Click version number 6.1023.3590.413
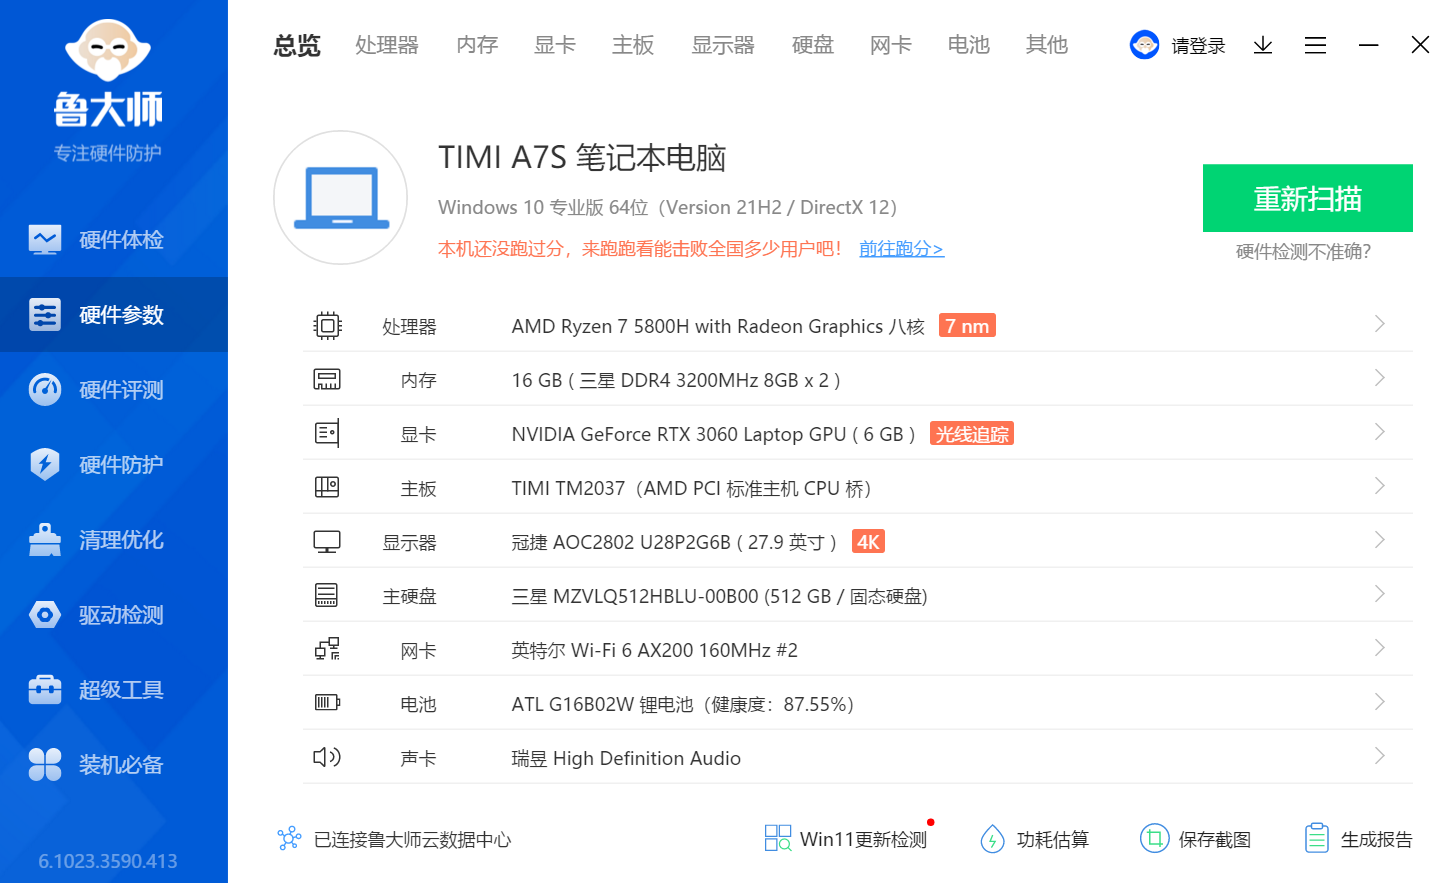Viewport: 1447px width, 883px height. tap(108, 861)
